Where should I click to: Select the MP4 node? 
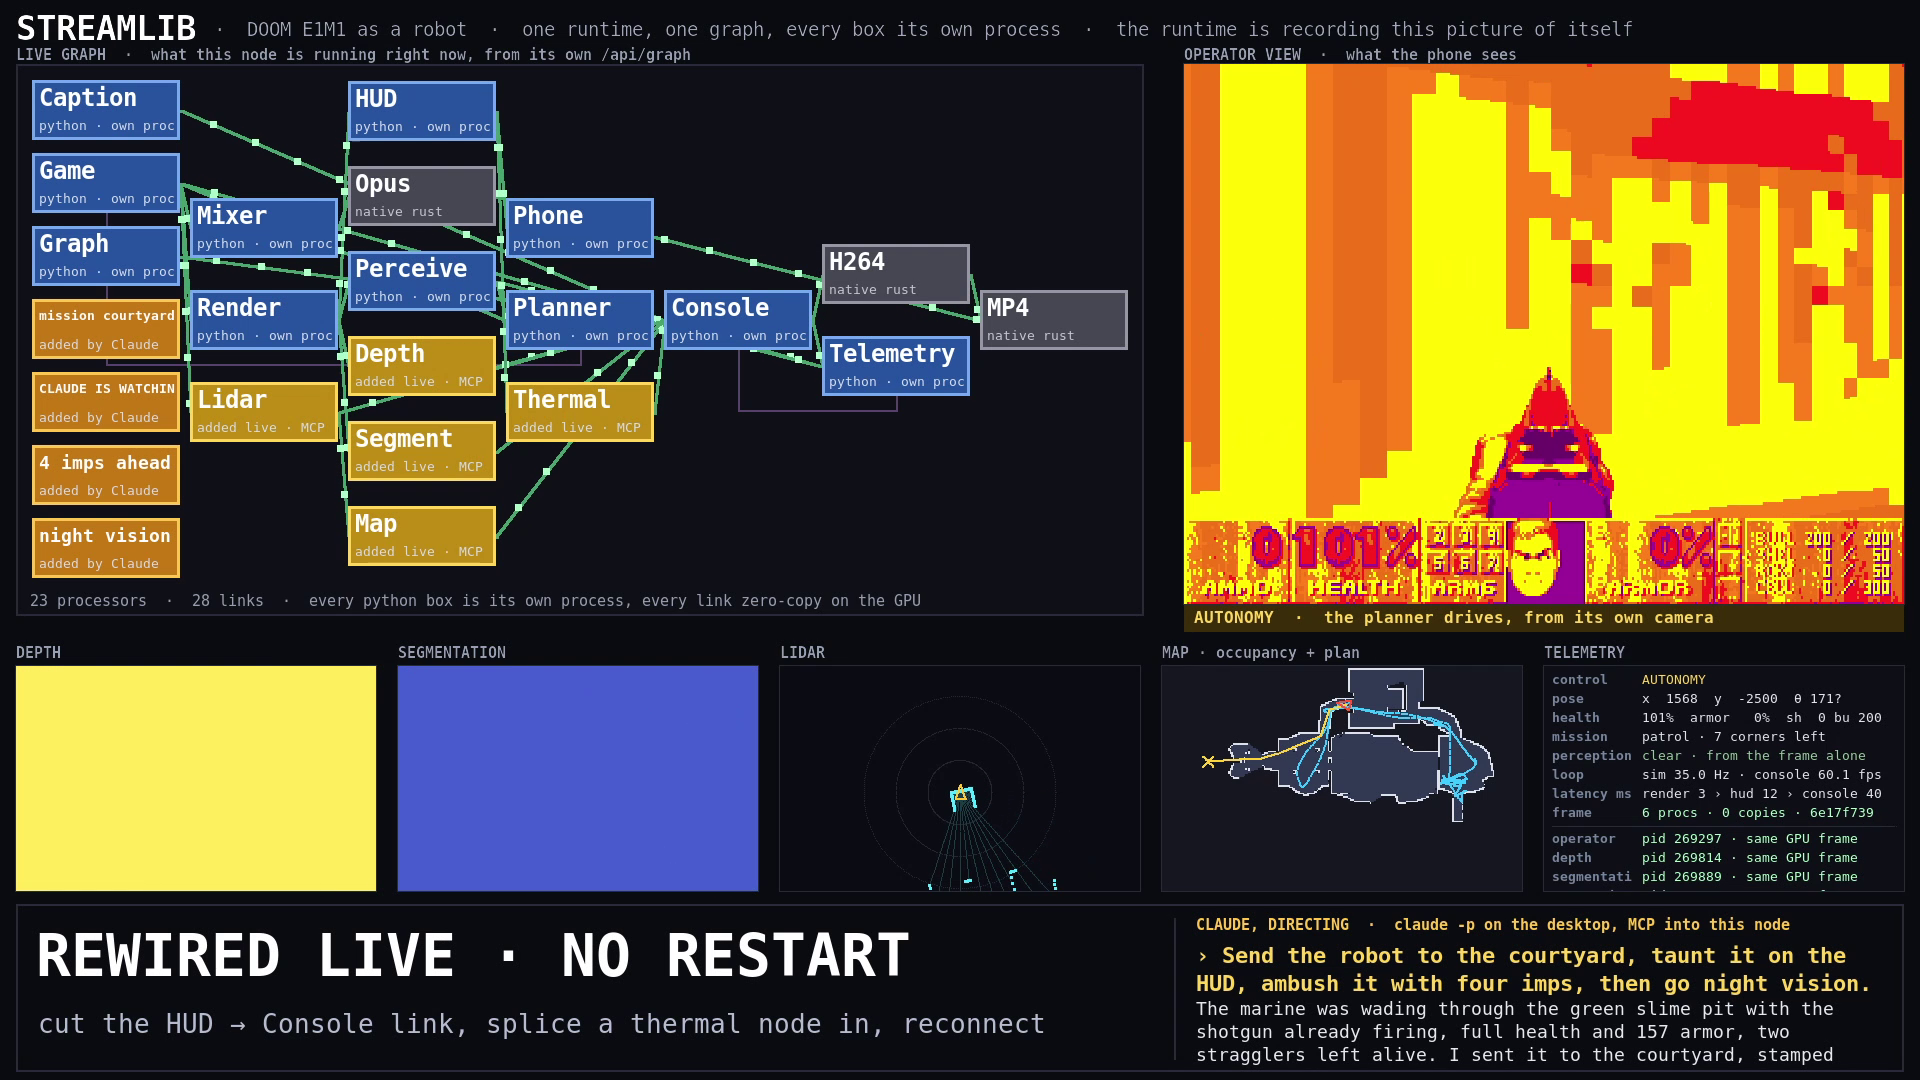coord(1054,320)
